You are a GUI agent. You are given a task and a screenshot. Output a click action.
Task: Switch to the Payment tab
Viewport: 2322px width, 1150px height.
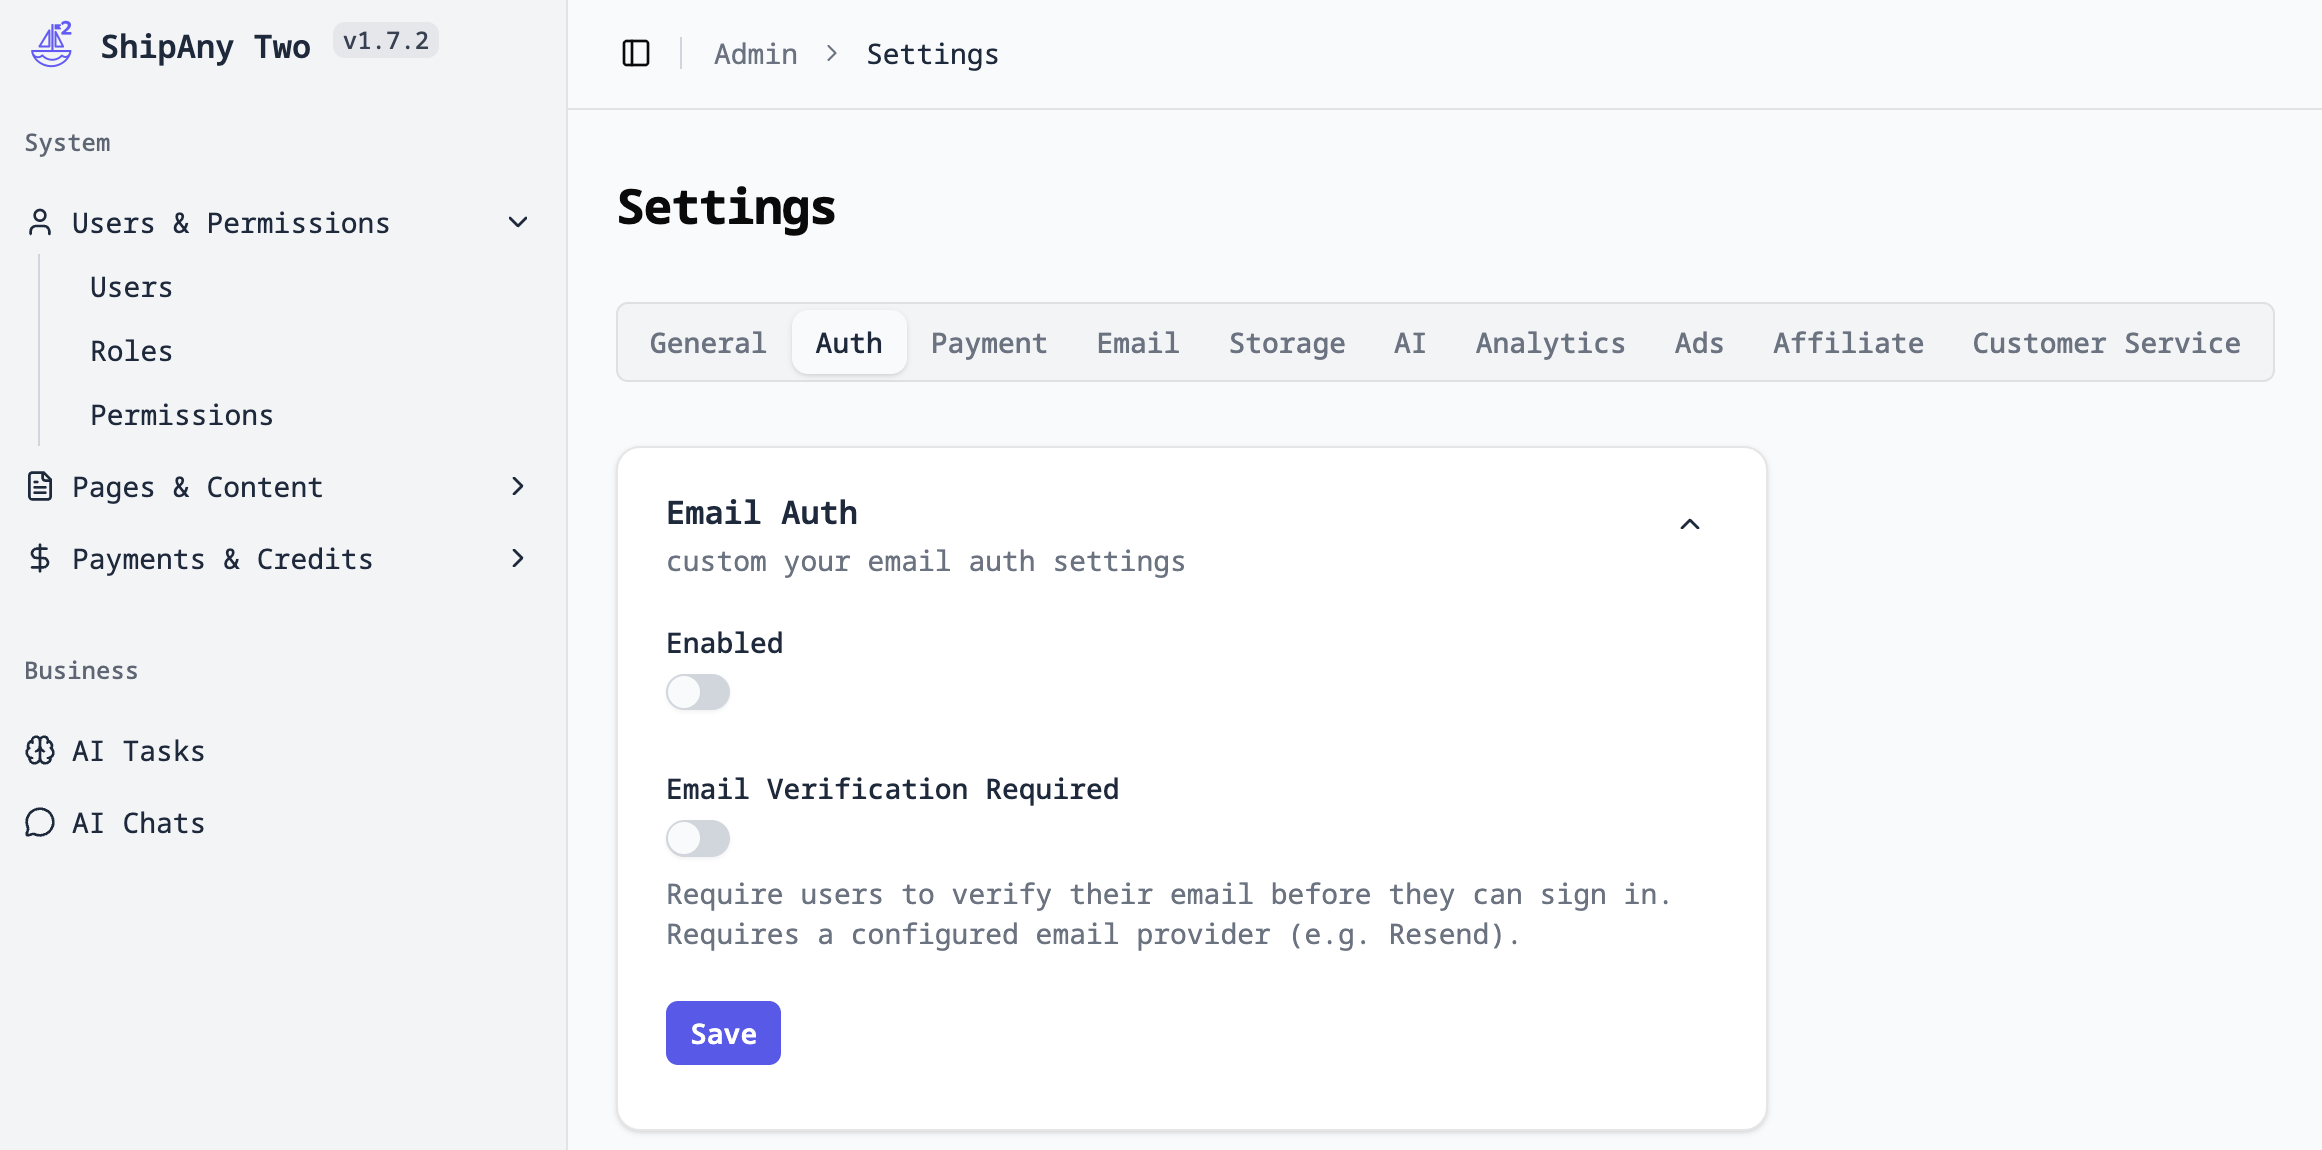tap(988, 343)
